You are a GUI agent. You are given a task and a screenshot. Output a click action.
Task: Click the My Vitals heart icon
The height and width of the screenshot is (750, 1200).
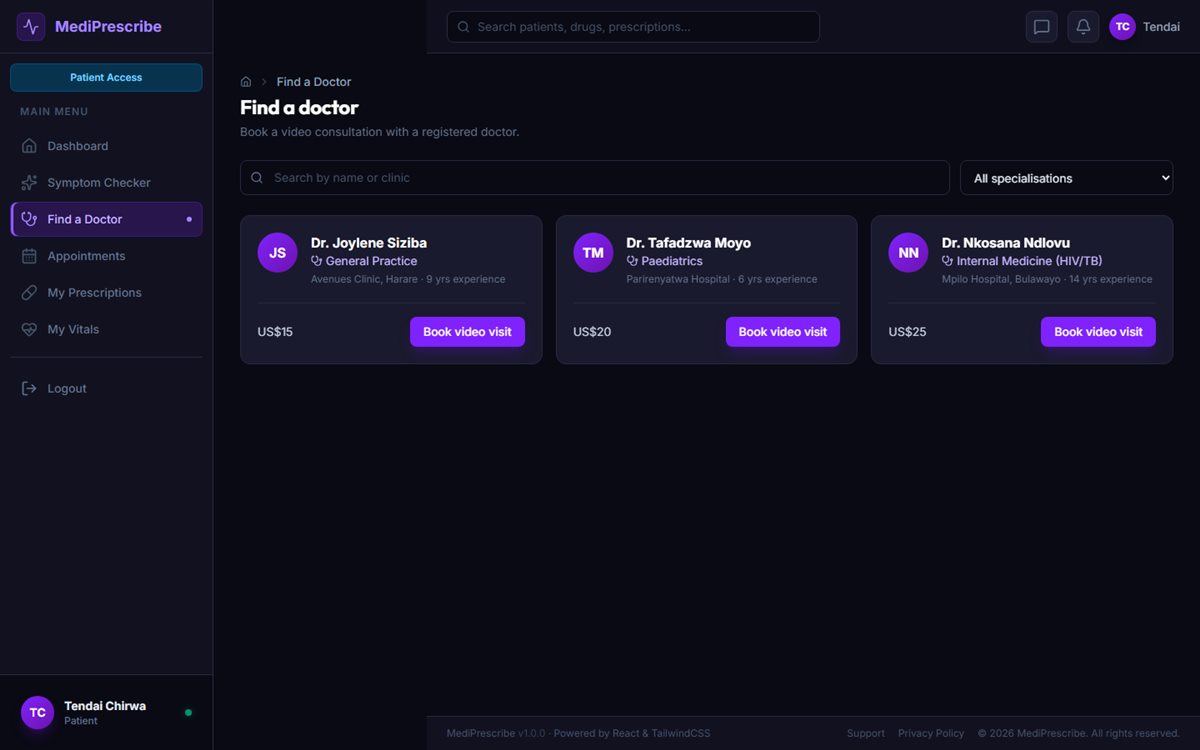coord(29,329)
